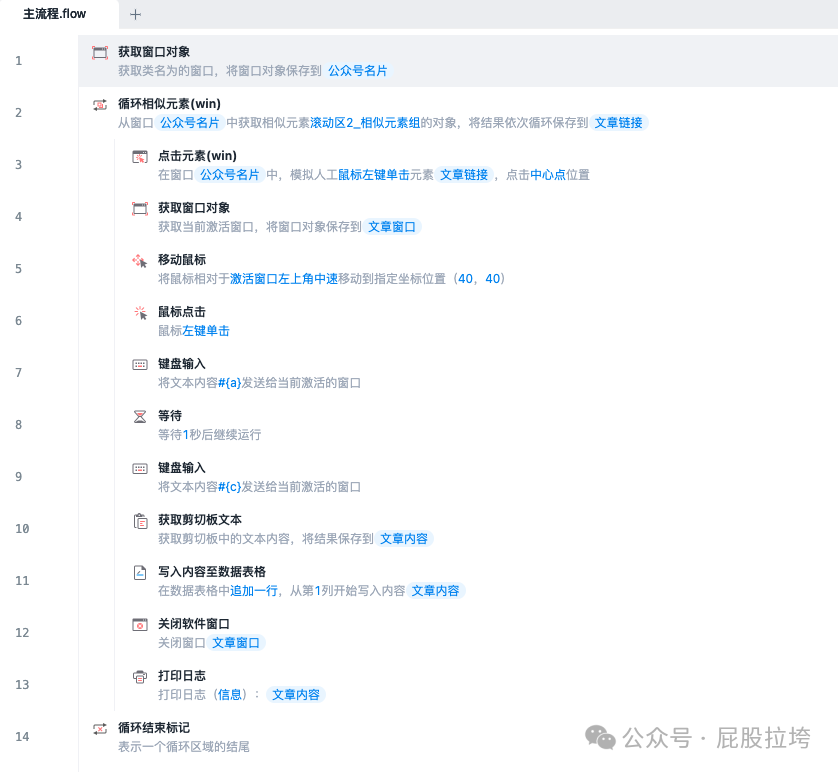Select the 公众号名片 variable in row 2
The height and width of the screenshot is (772, 838).
coord(190,123)
